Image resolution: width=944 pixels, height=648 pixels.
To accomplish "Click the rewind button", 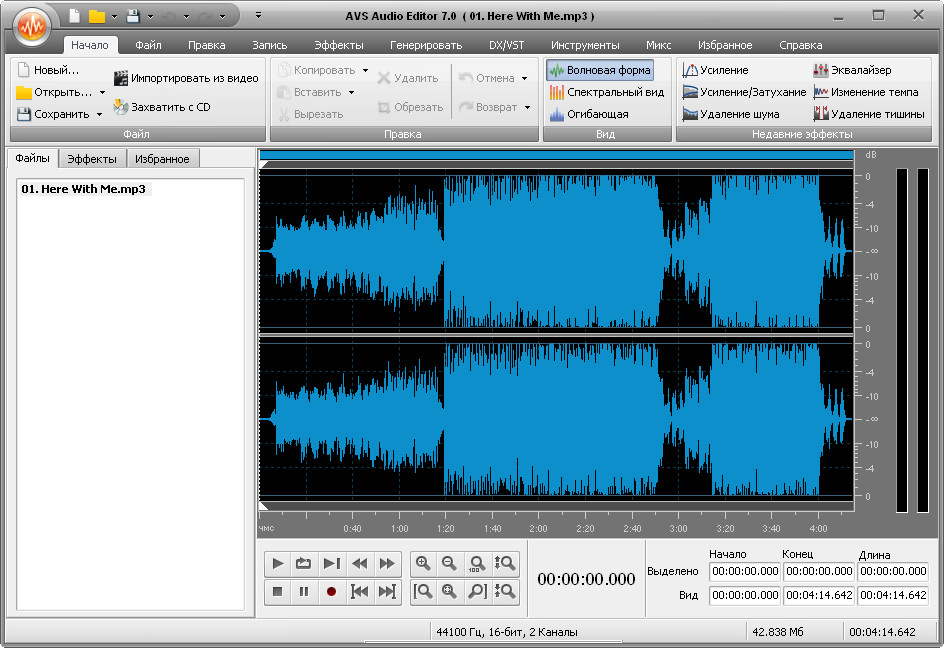I will point(359,564).
